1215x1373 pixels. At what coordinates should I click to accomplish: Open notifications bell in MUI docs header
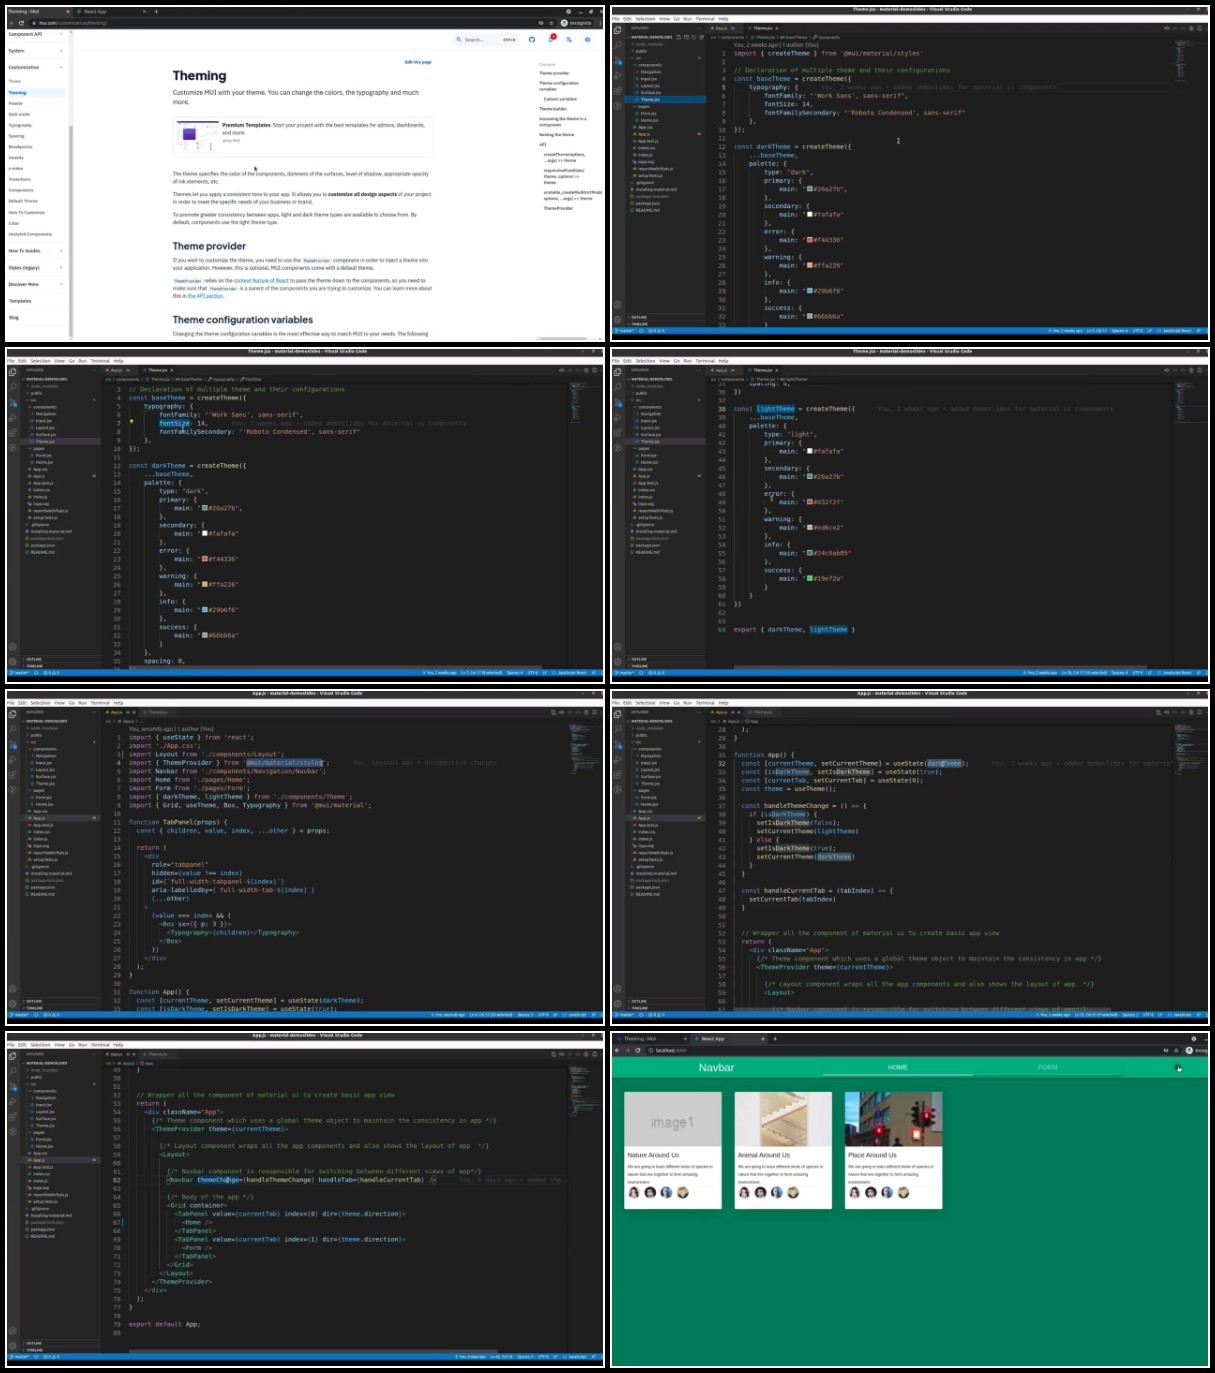[x=550, y=40]
